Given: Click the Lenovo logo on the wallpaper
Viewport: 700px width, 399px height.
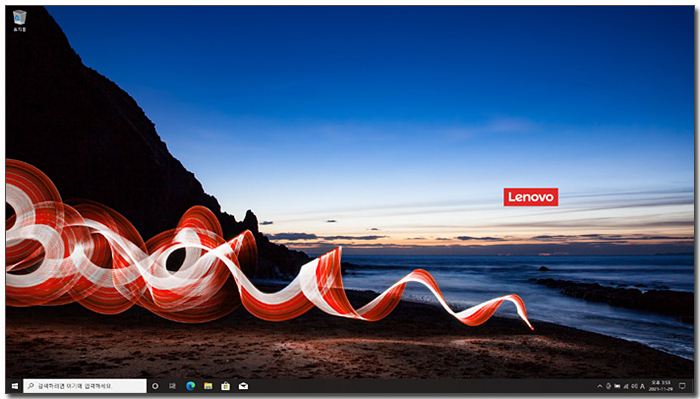Looking at the screenshot, I should [x=531, y=197].
